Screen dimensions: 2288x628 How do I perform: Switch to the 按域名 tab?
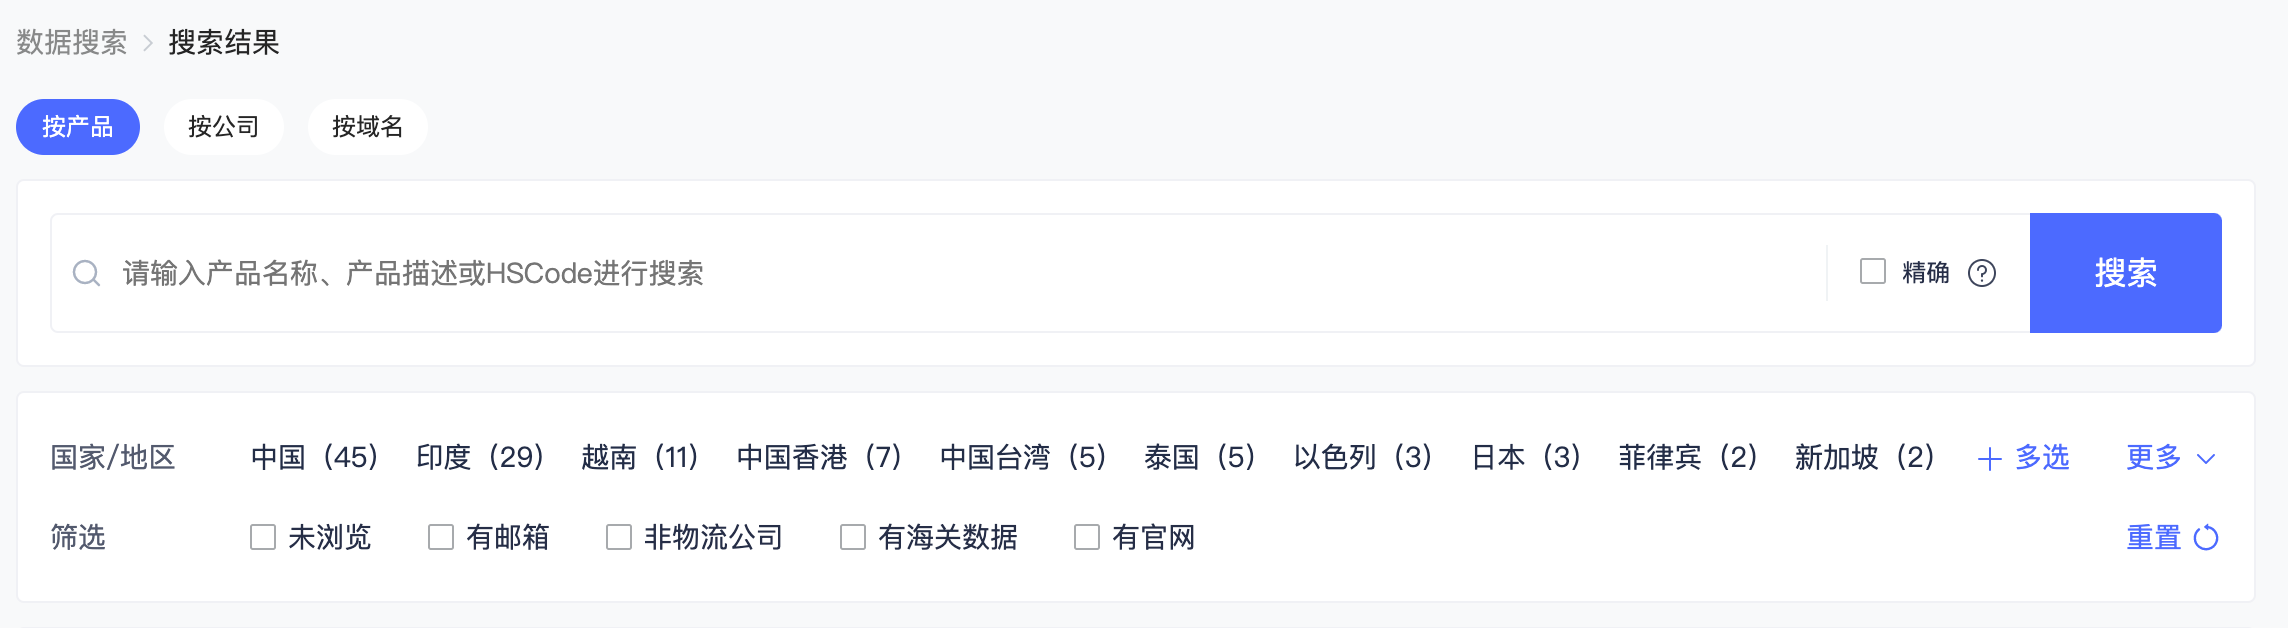point(368,127)
